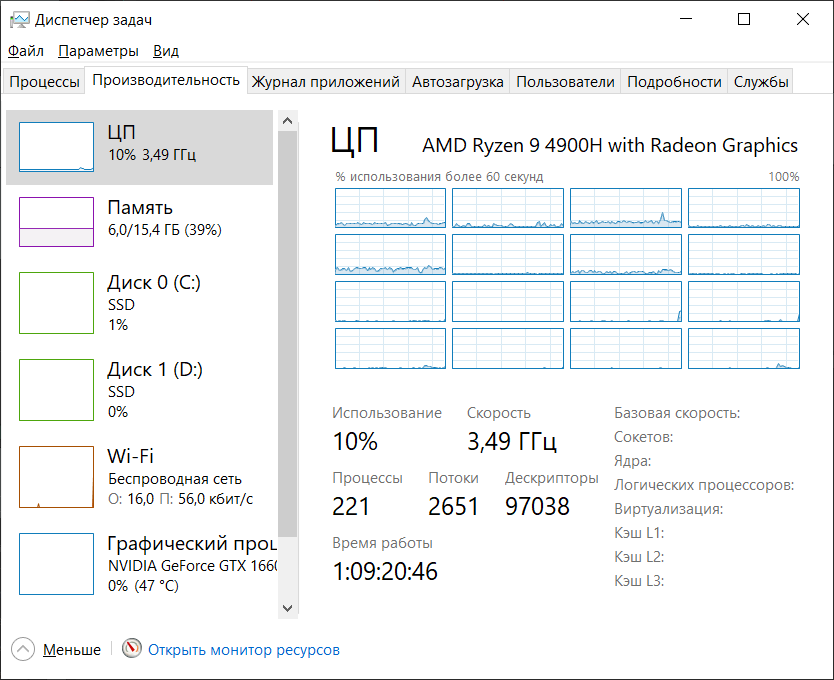The image size is (834, 680).
Task: Close the Диспетчер задач window
Action: 803,19
